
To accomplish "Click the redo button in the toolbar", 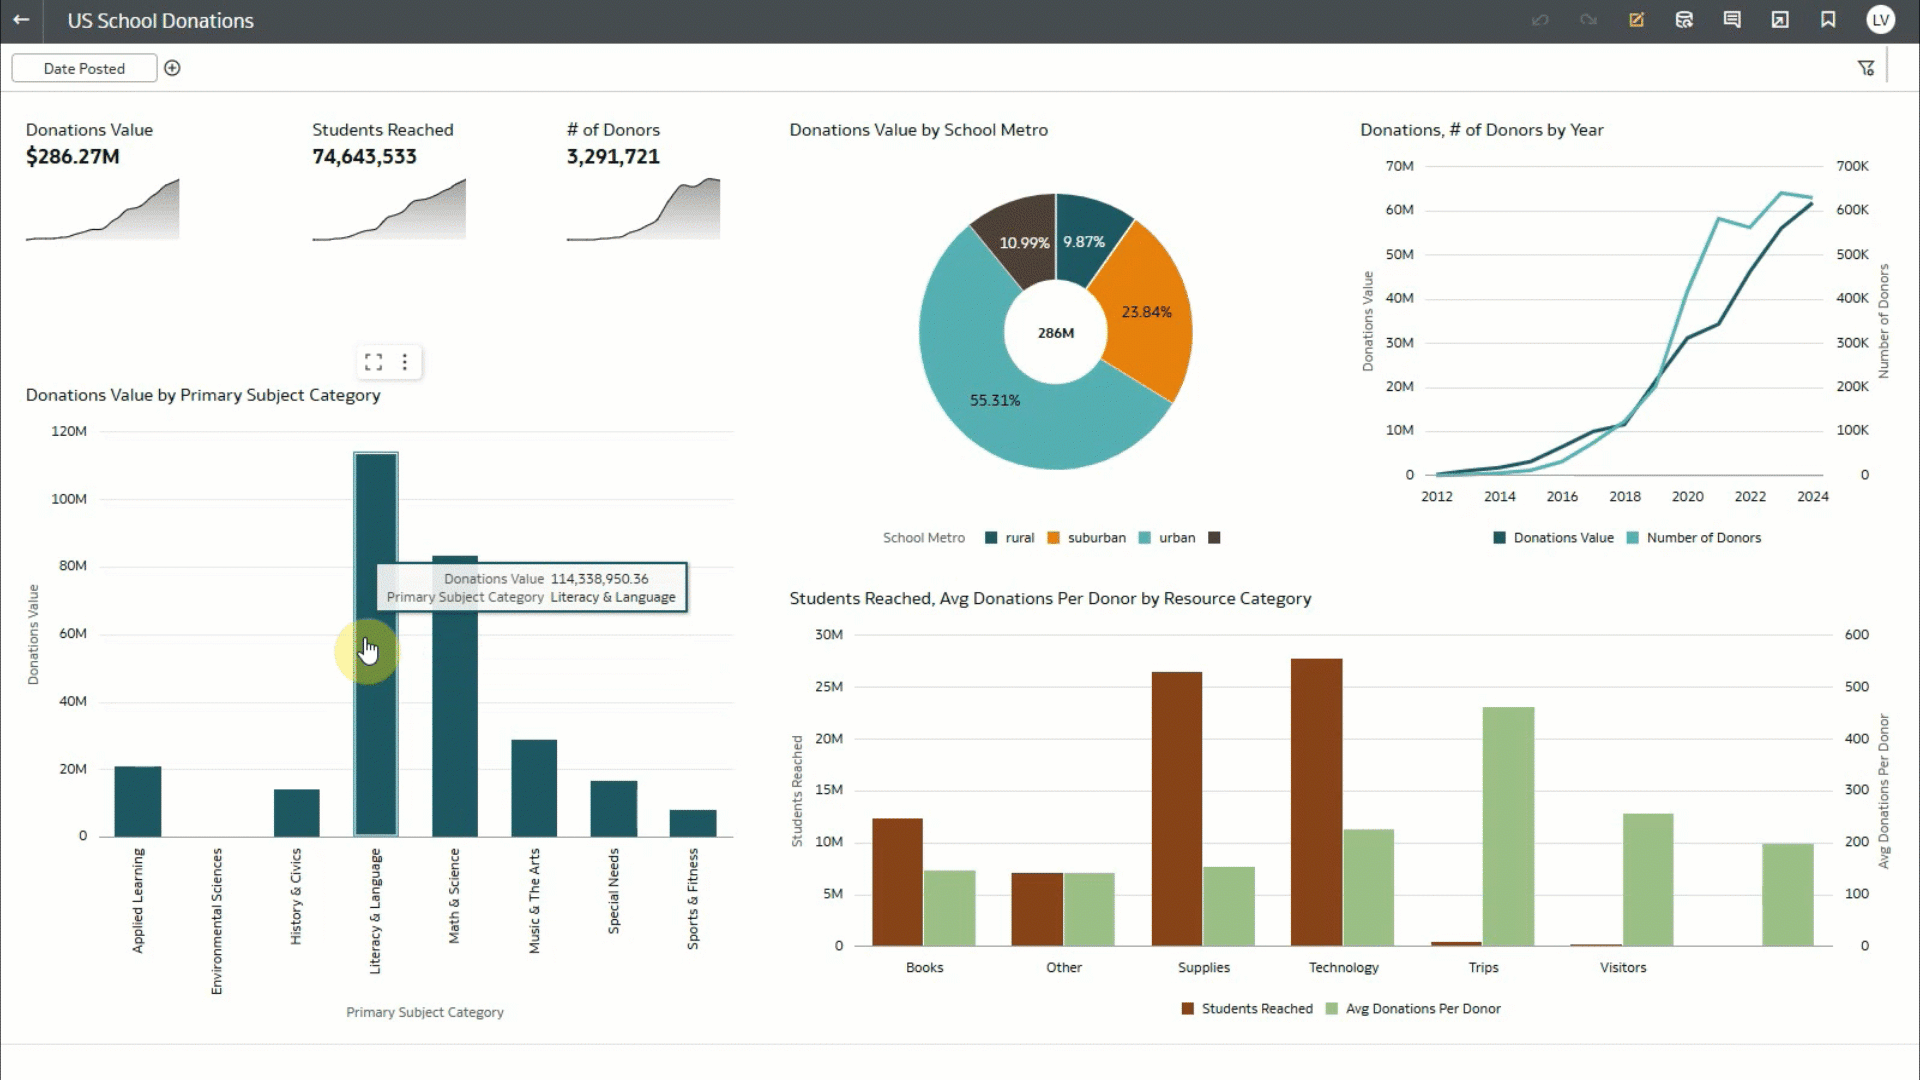I will [x=1588, y=20].
